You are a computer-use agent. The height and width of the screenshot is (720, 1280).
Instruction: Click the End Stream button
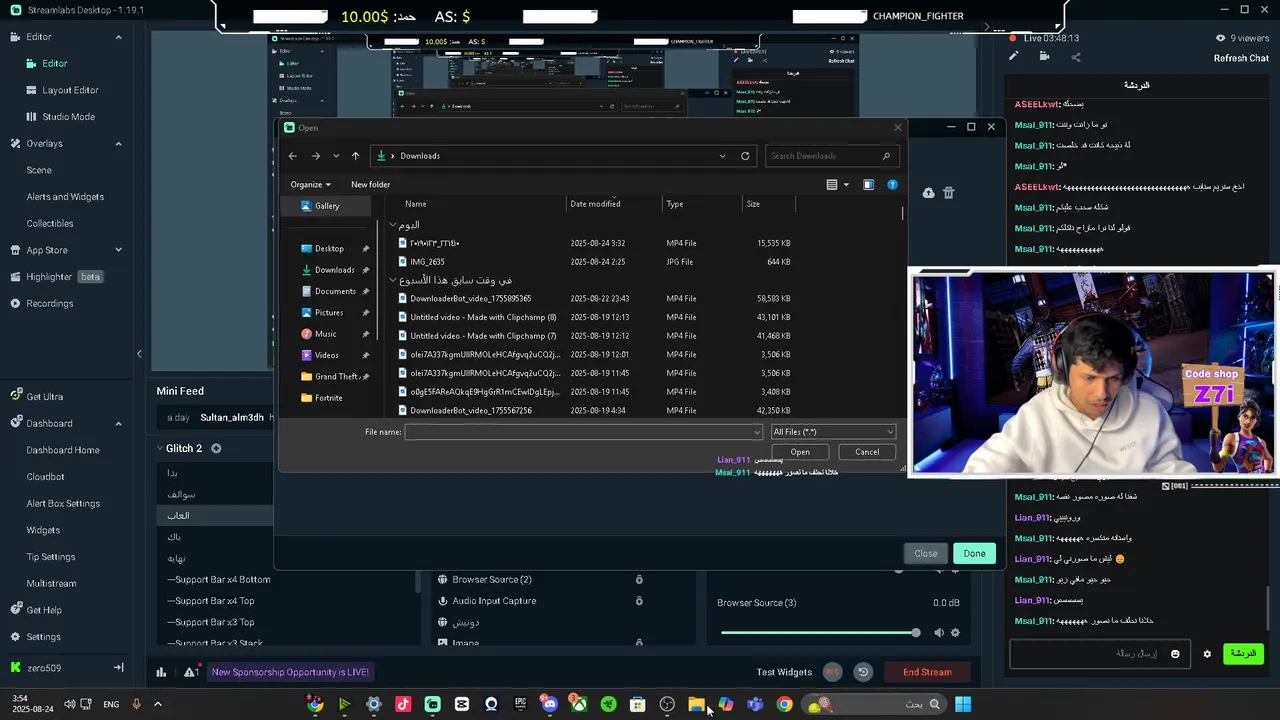pyautogui.click(x=927, y=672)
